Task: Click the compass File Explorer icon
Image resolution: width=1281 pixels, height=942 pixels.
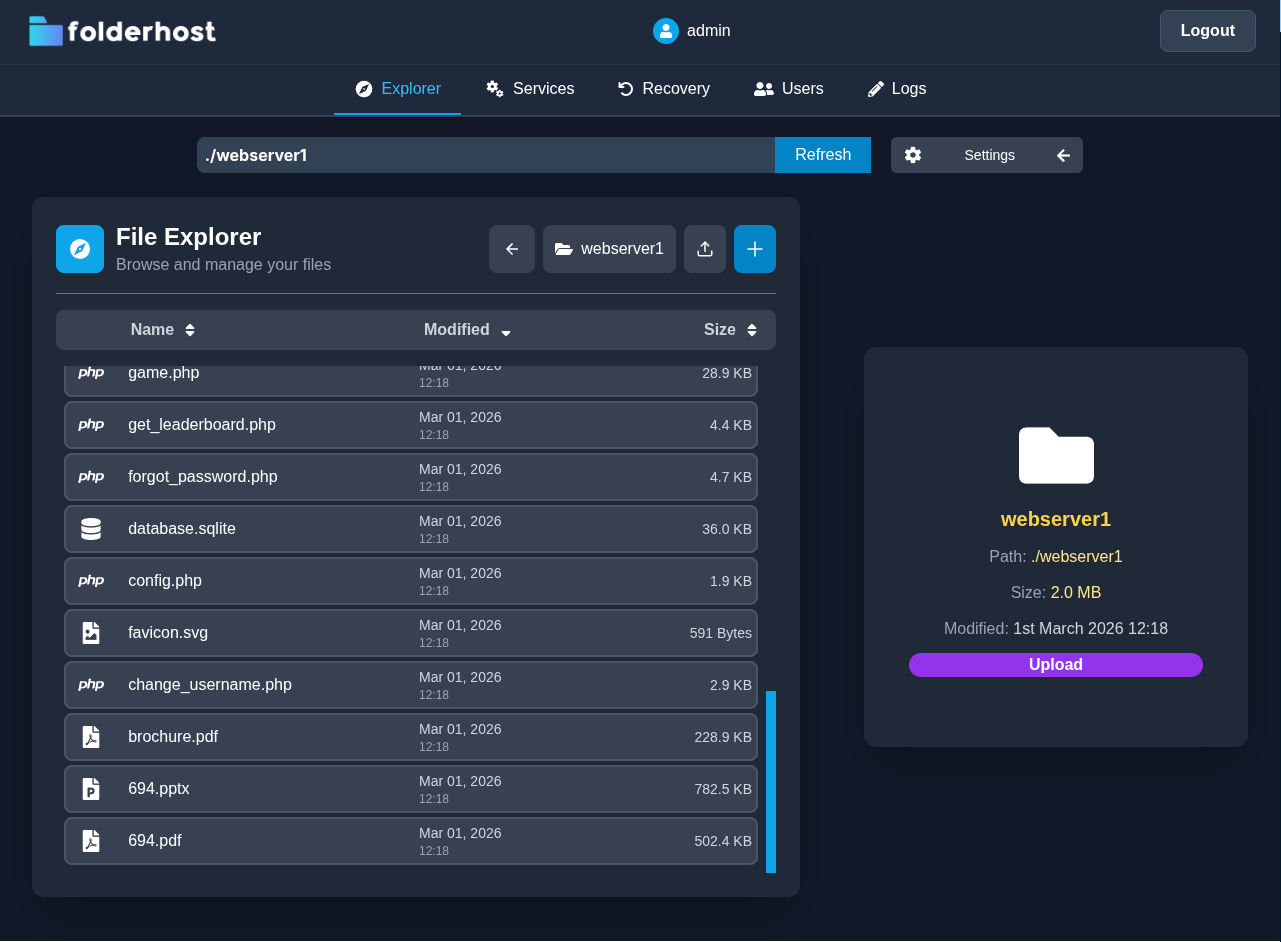Action: coord(80,249)
